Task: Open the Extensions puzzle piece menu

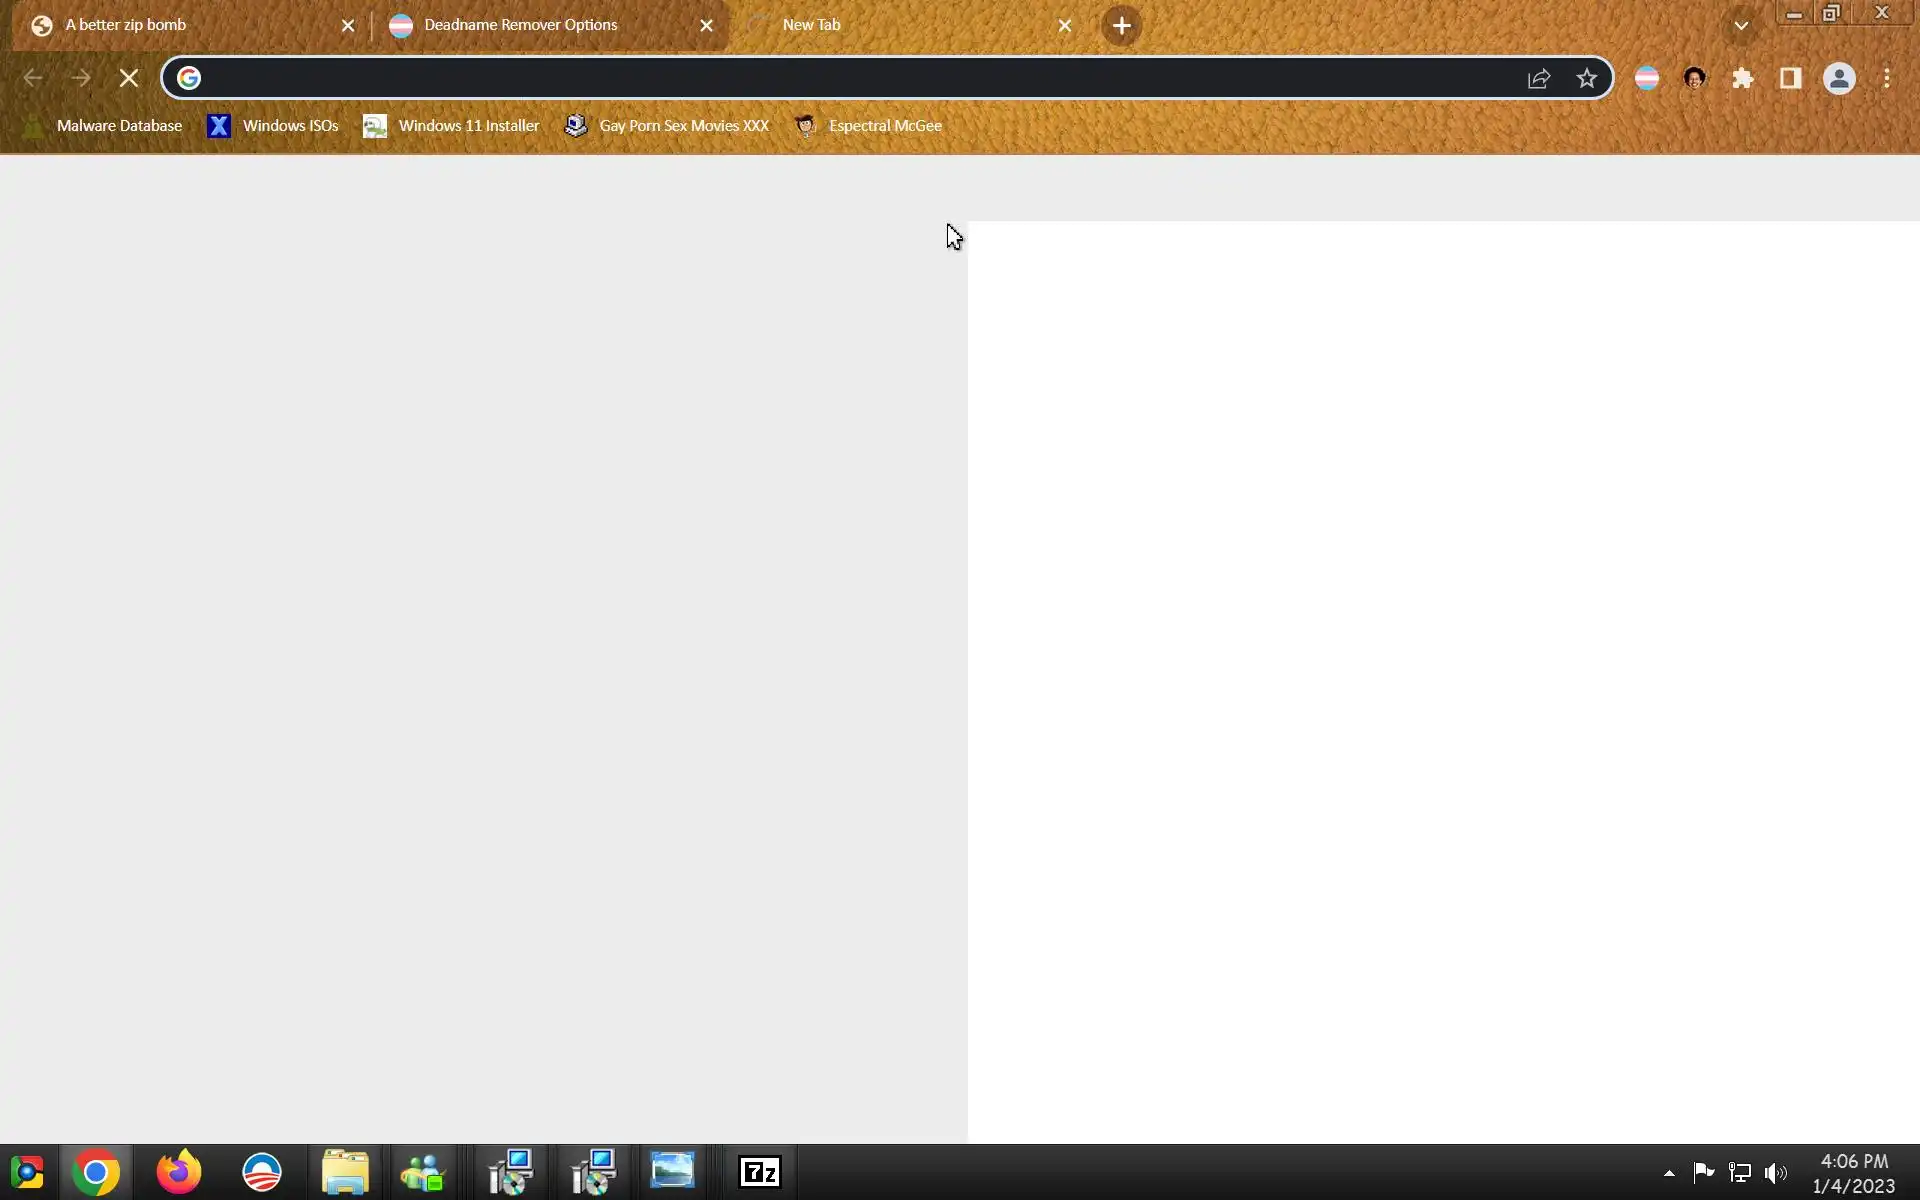Action: tap(1742, 78)
